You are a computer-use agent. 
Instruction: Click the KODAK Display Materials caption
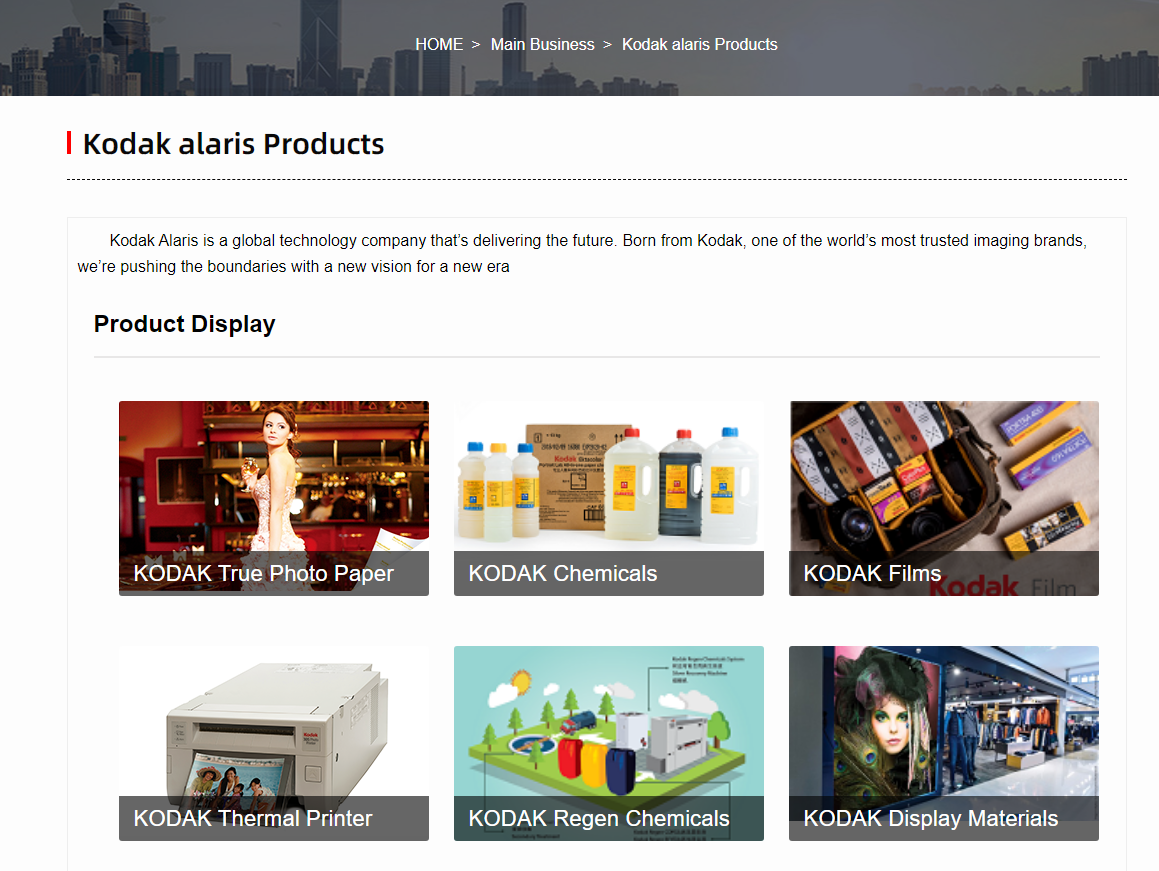point(930,819)
